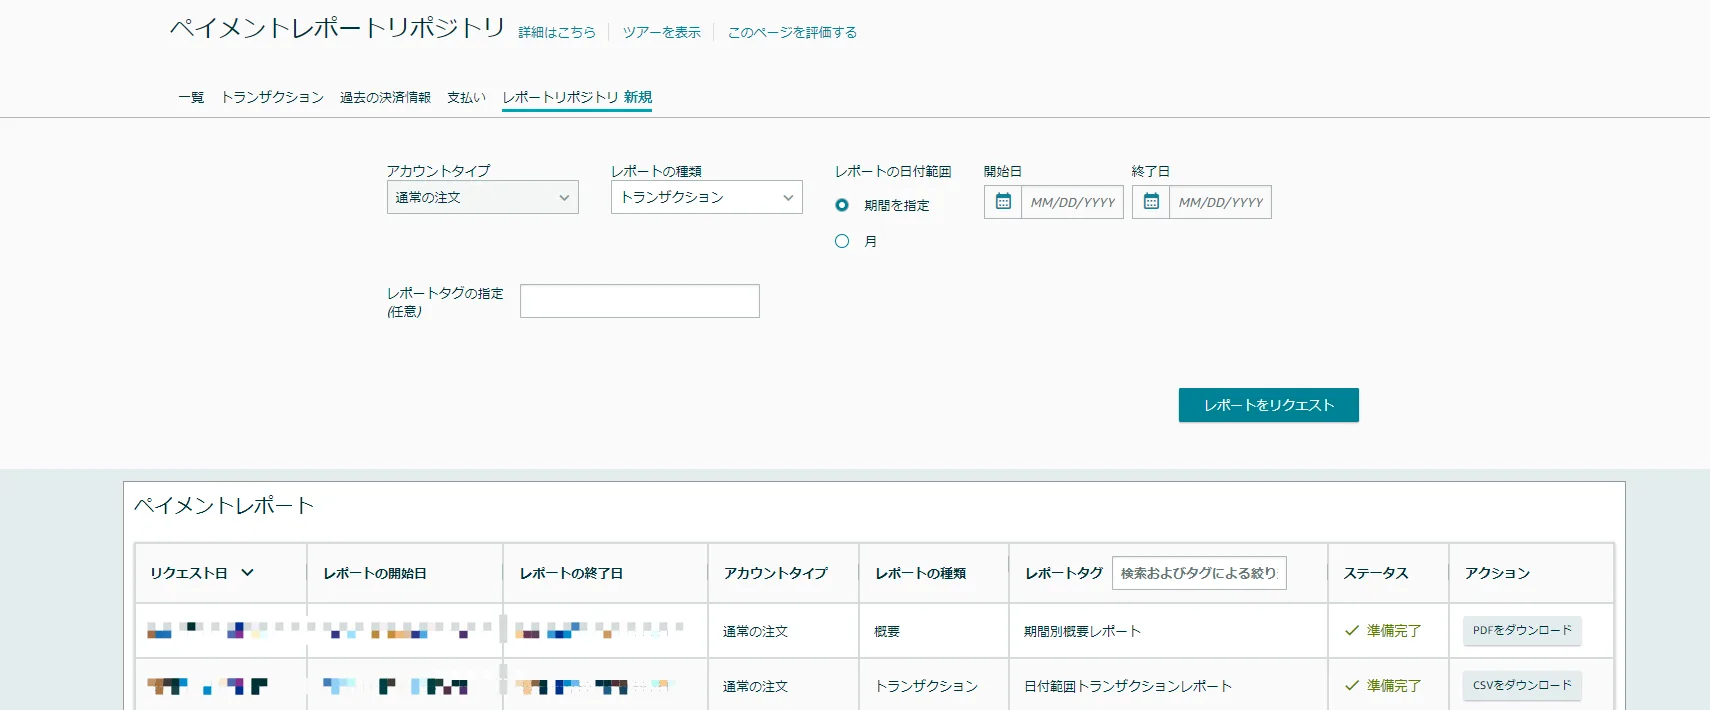The height and width of the screenshot is (710, 1710).
Task: Open the レポートの種類 dropdown showing トランザクション
Action: pos(707,197)
